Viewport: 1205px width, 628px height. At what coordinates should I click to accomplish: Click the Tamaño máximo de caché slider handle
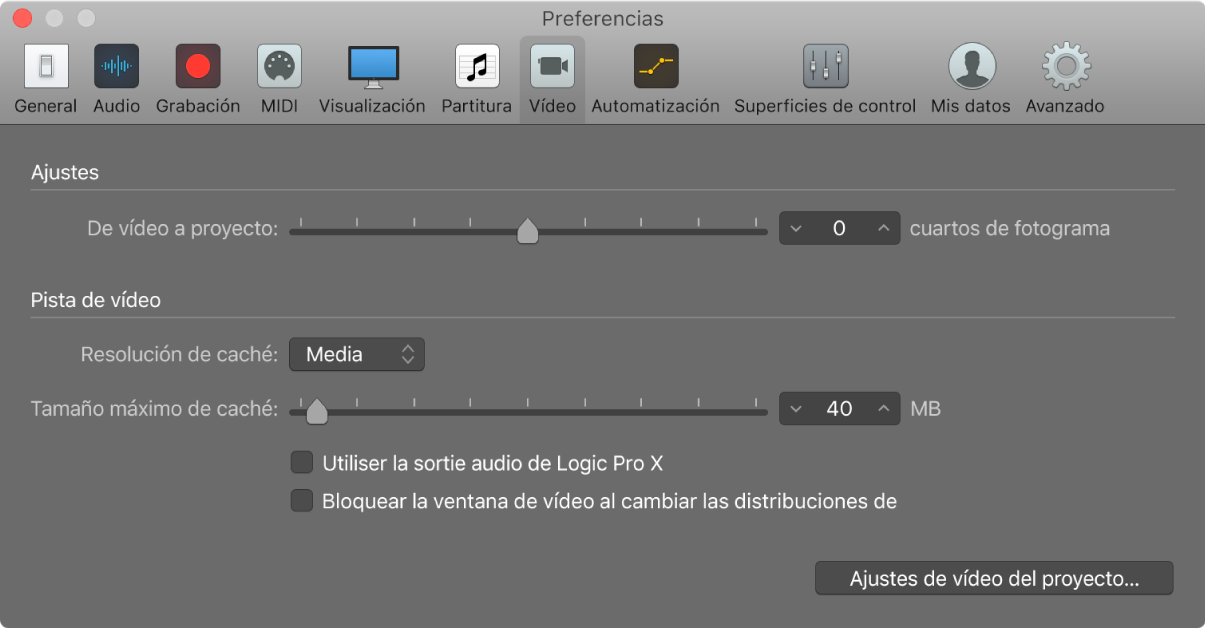[x=316, y=411]
